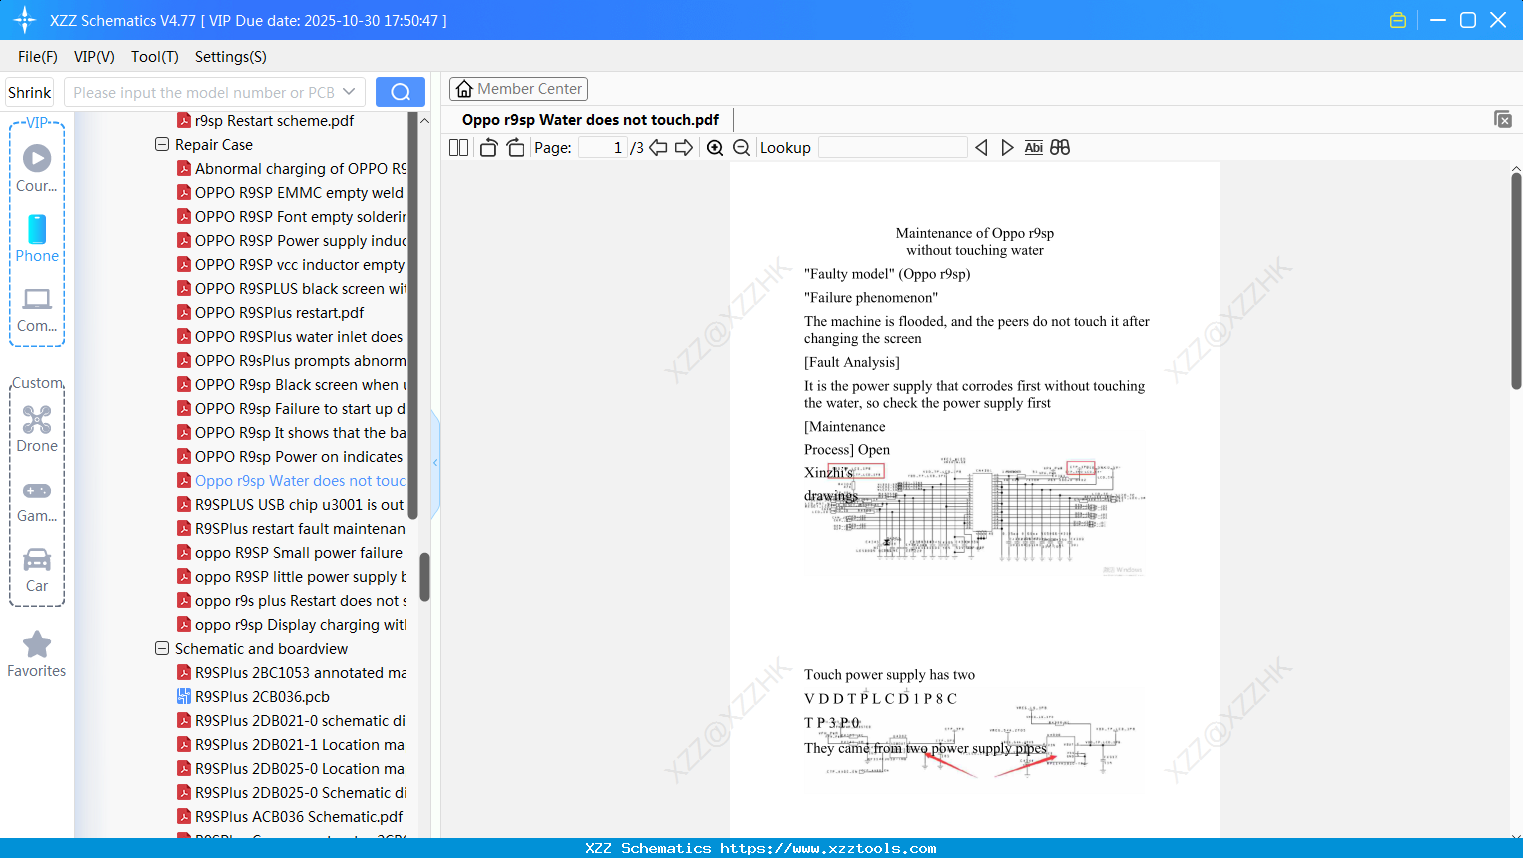Open the VIP(V) menu
The width and height of the screenshot is (1523, 858).
click(x=94, y=57)
